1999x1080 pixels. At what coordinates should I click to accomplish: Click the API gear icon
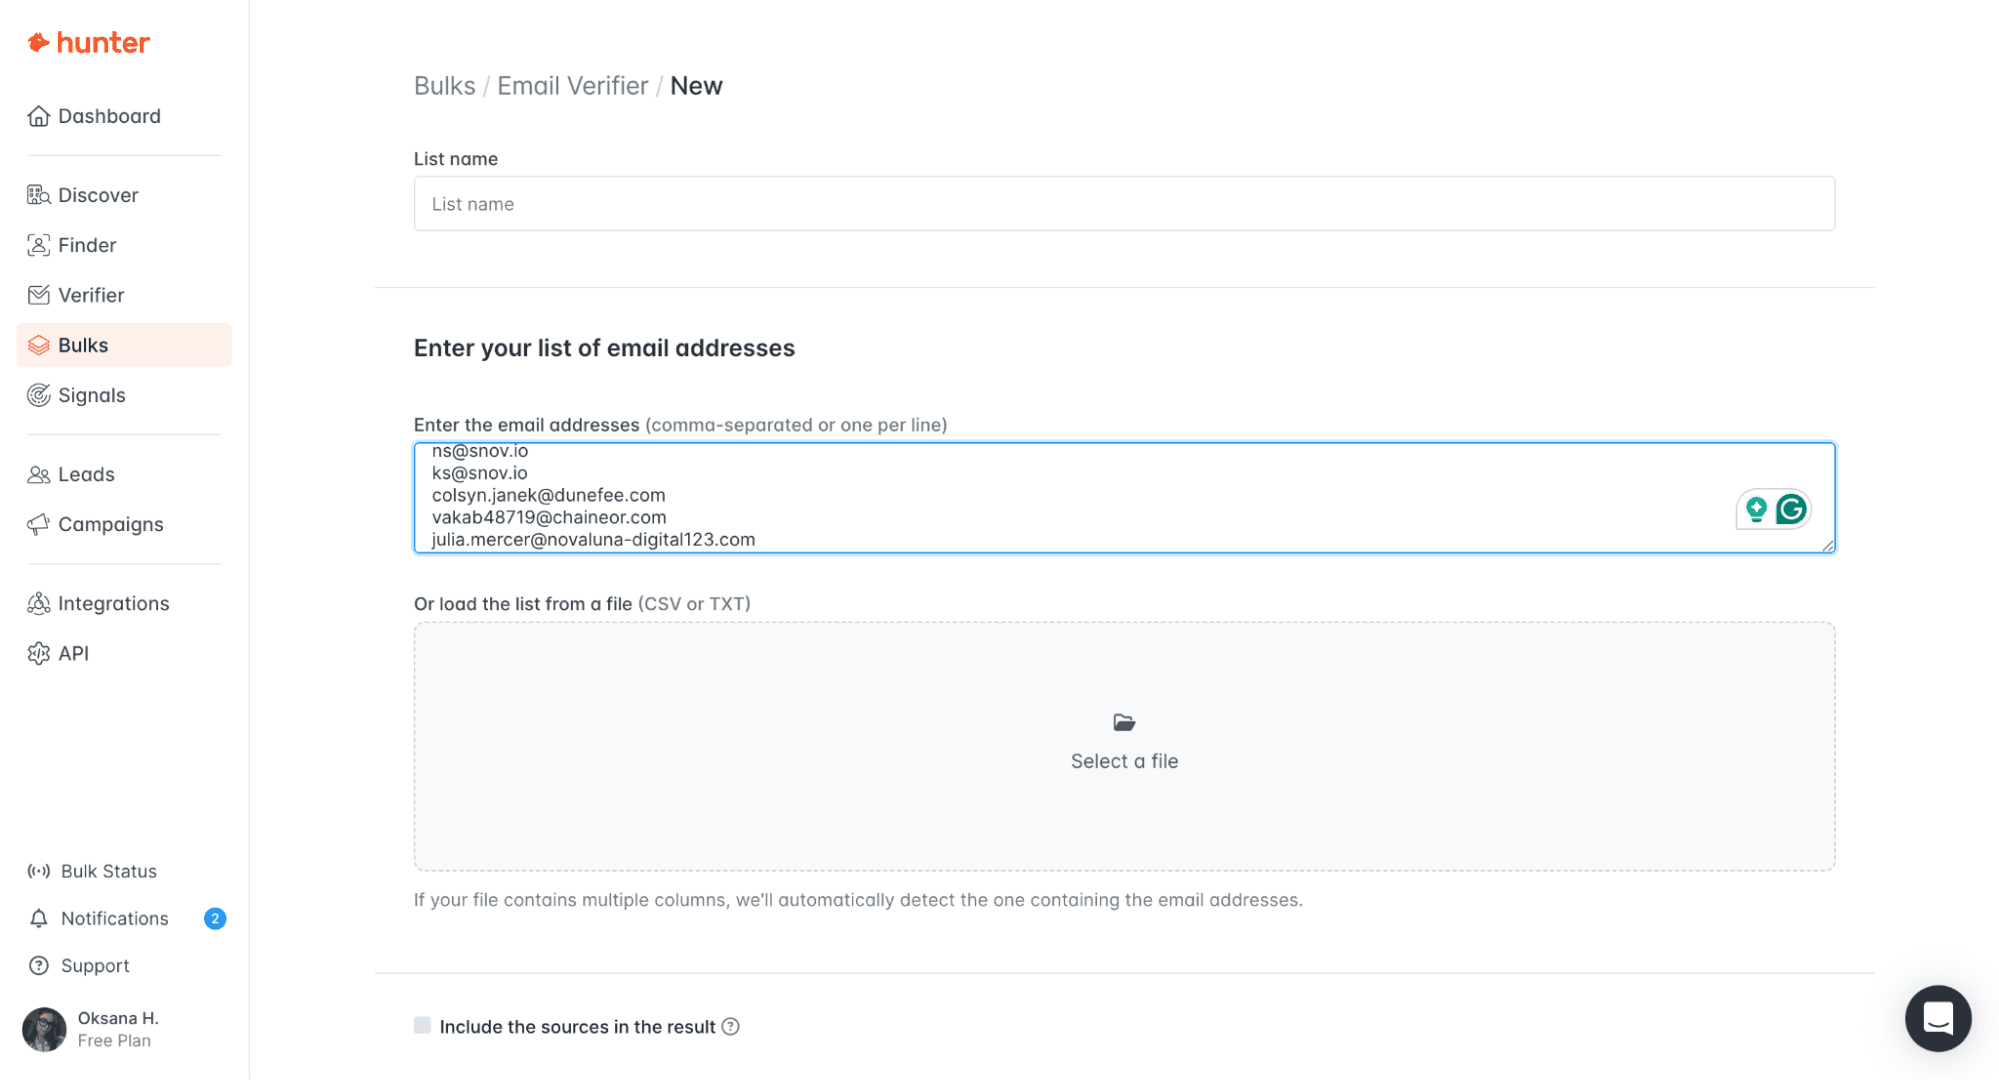click(x=39, y=653)
